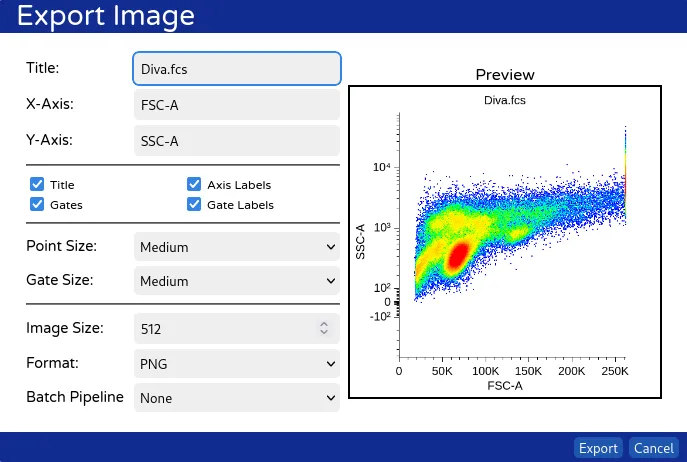Screen dimensions: 687x462
Task: Toggle the Gates checkbox
Action: pyautogui.click(x=37, y=204)
